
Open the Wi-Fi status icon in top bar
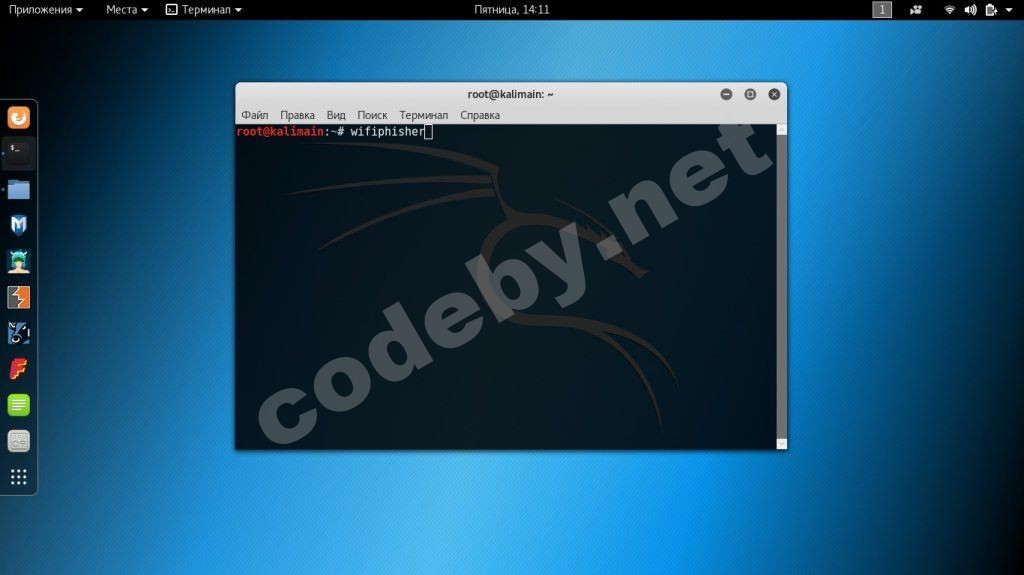coord(950,10)
